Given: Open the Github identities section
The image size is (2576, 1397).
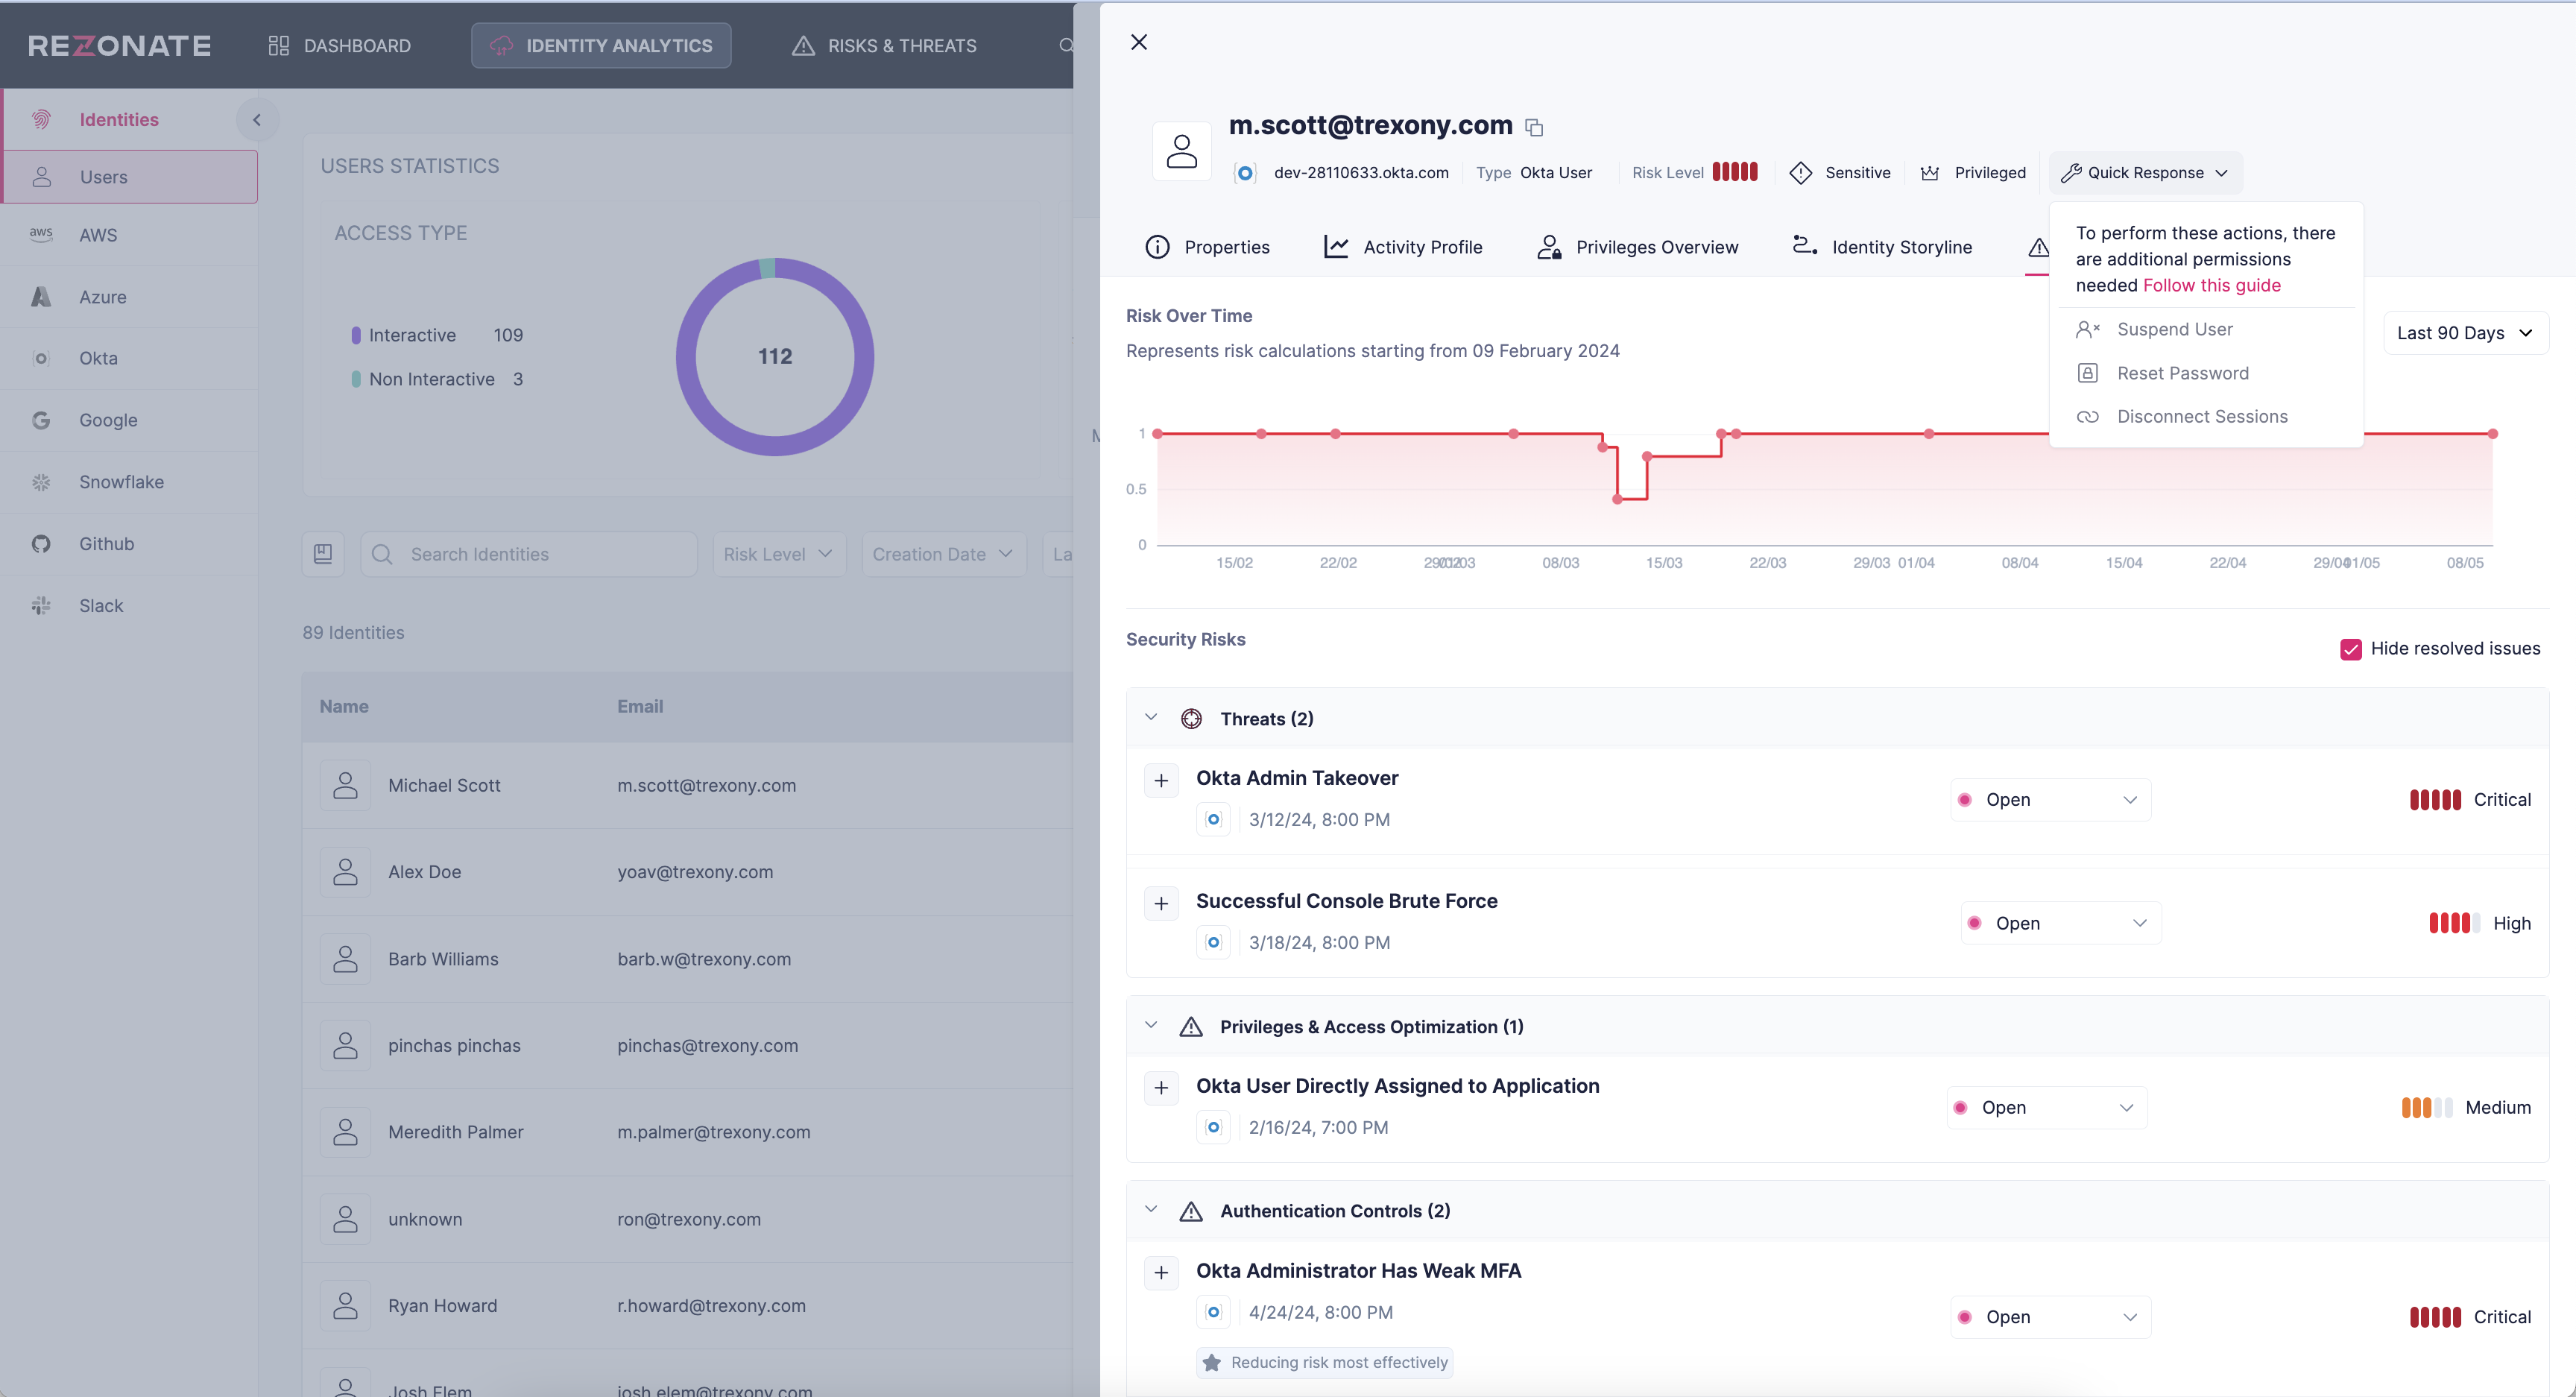Looking at the screenshot, I should pyautogui.click(x=106, y=543).
